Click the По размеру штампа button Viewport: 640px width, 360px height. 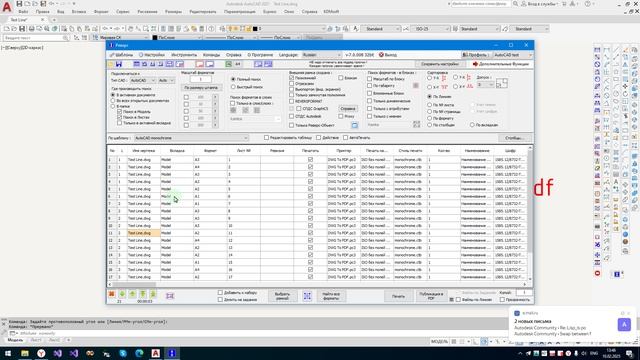click(201, 88)
